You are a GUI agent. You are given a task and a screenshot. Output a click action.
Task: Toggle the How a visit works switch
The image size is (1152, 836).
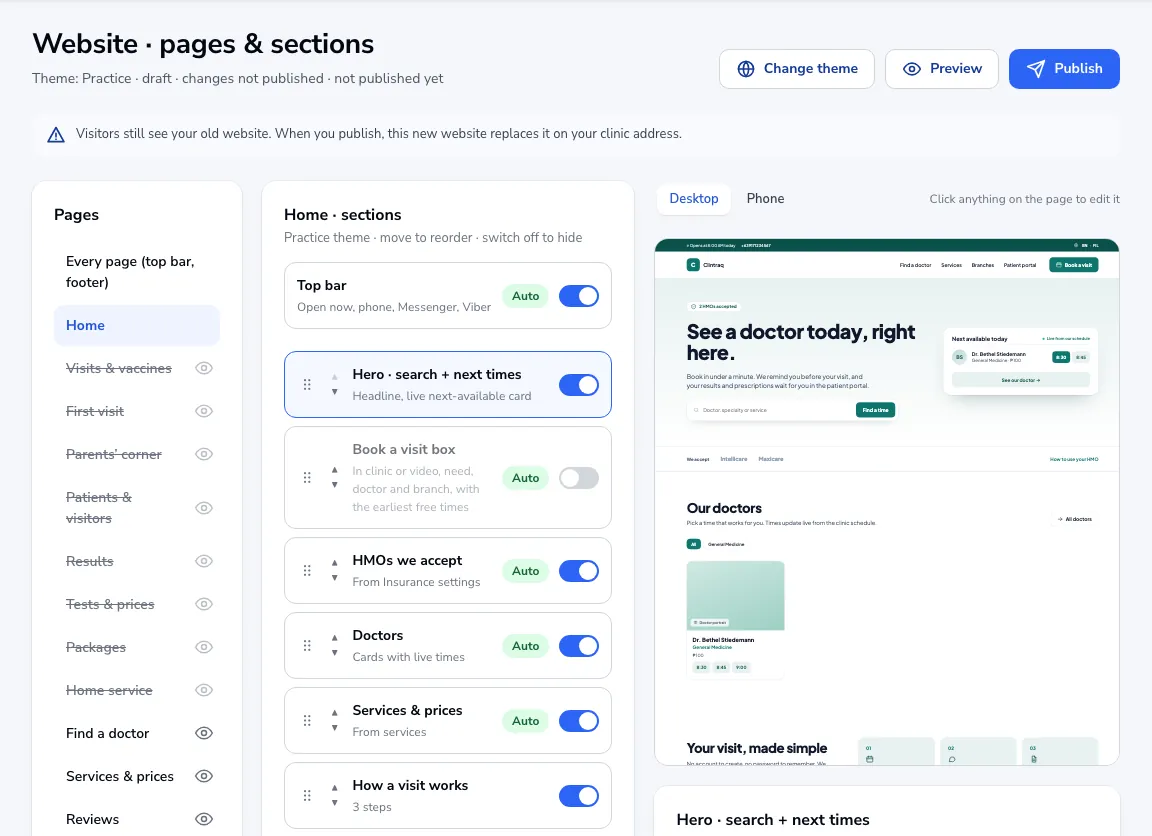coord(579,796)
